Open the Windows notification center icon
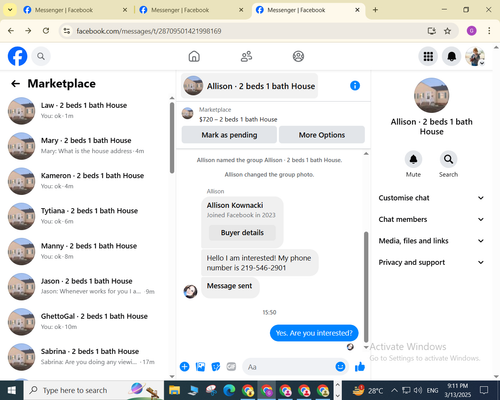This screenshot has width=500, height=400. coord(484,390)
